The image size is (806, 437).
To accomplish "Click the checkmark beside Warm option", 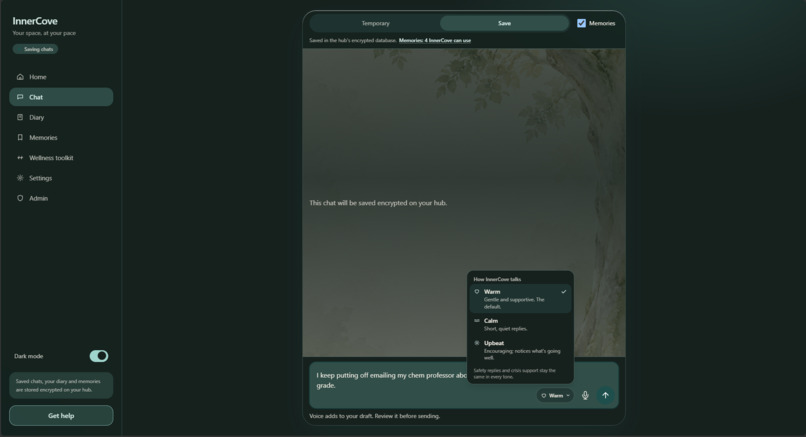I will click(x=563, y=292).
